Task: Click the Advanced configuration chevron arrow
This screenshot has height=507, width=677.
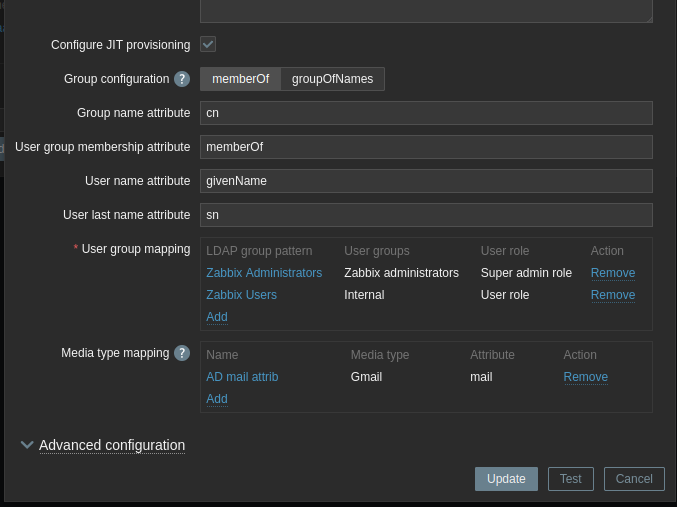Action: (27, 445)
